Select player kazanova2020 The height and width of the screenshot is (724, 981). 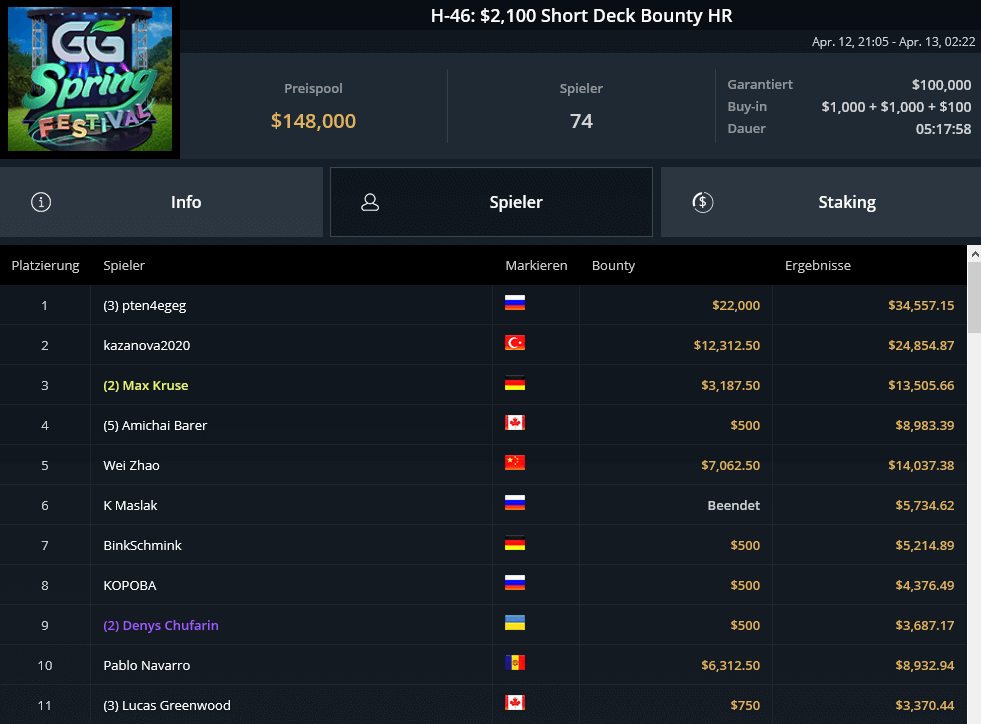146,345
